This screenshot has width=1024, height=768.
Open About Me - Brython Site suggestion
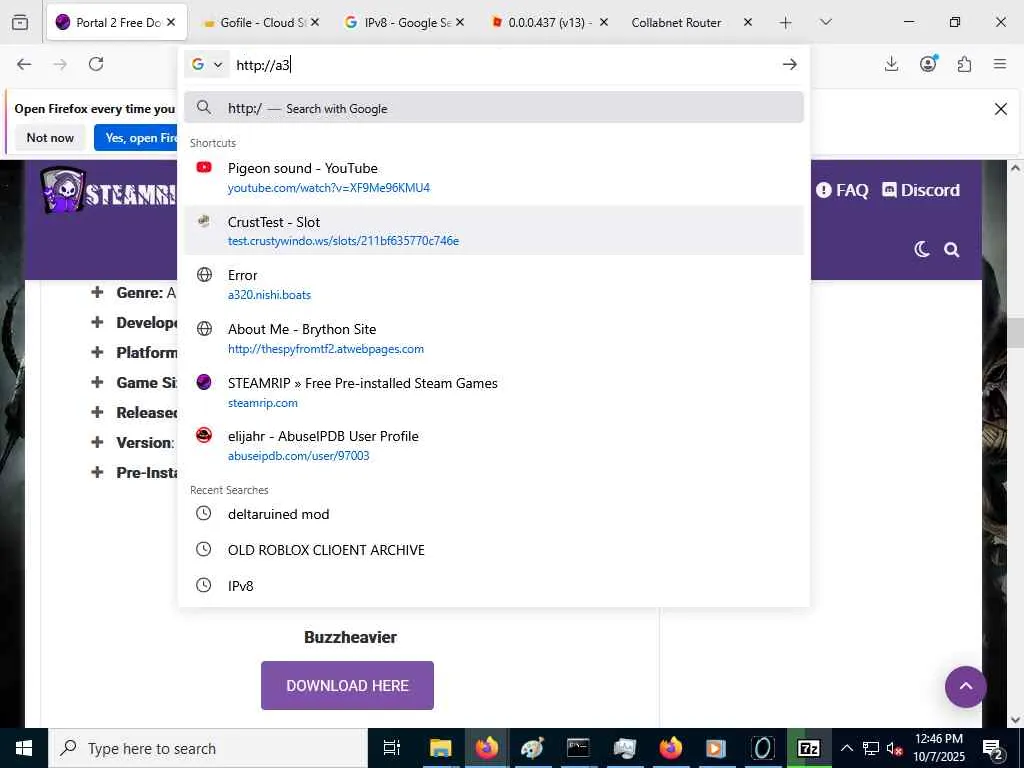(494, 338)
